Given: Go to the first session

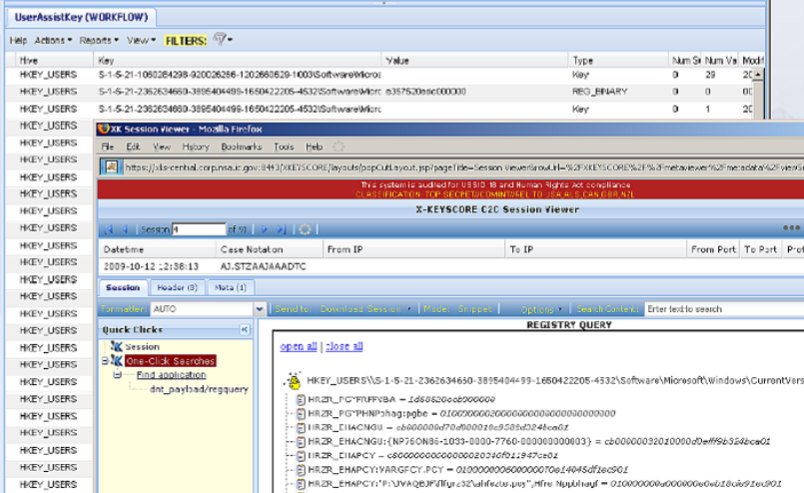Looking at the screenshot, I should (109, 229).
